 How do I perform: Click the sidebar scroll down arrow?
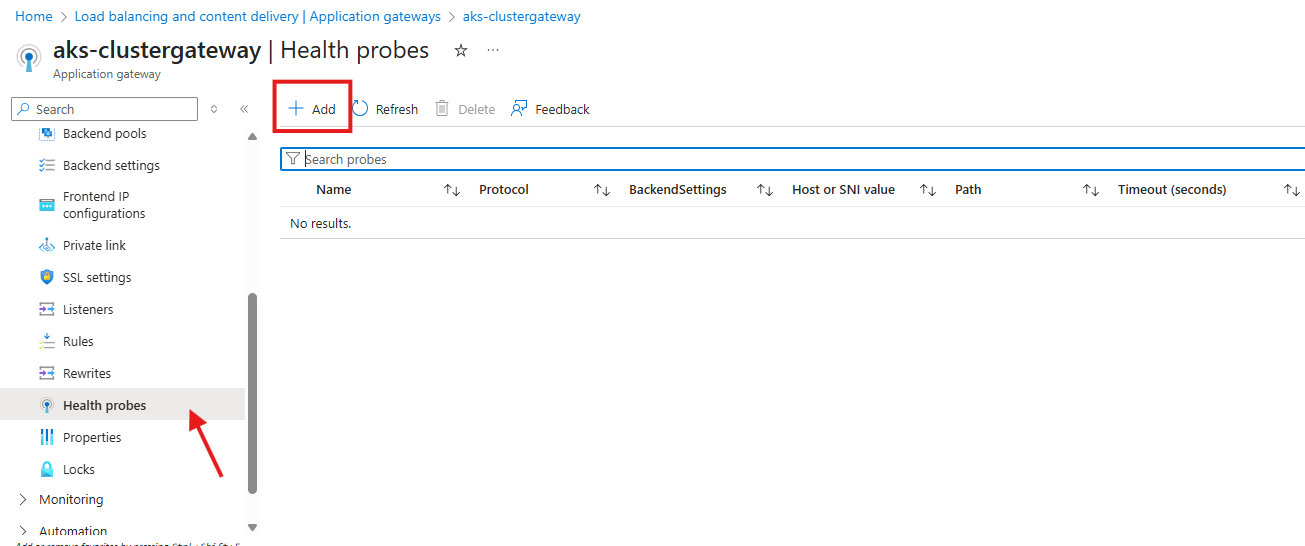tap(252, 527)
